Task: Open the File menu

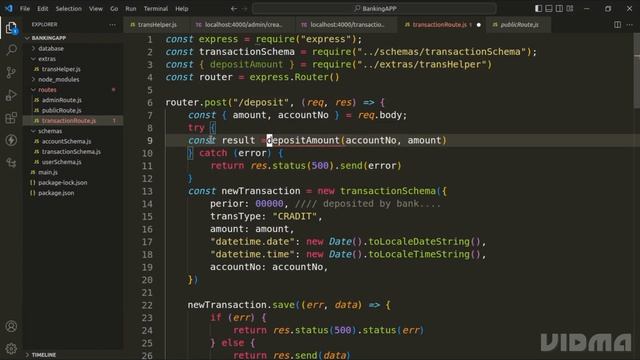Action: 25,9
